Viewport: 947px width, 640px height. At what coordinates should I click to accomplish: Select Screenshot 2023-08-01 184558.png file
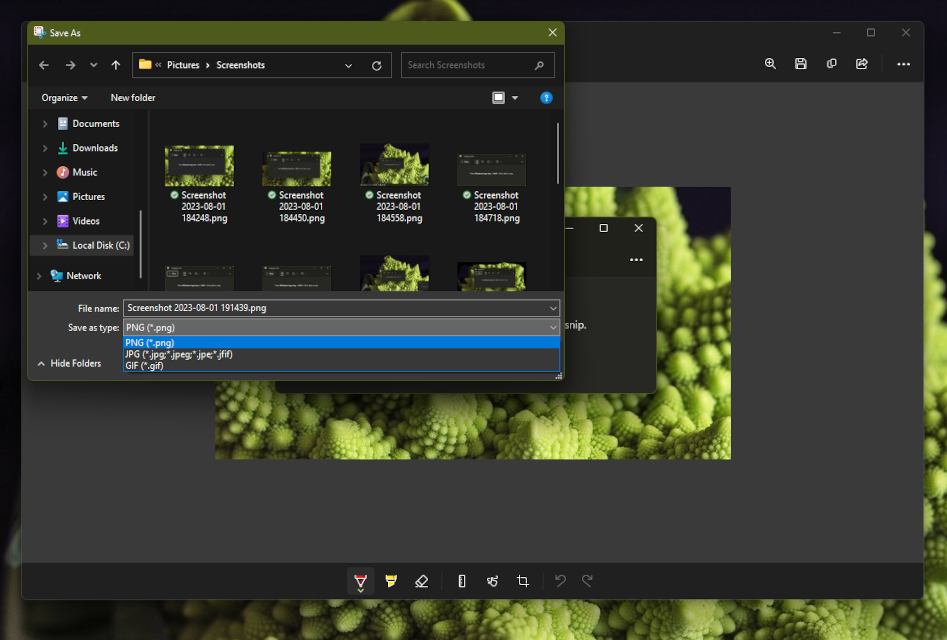pyautogui.click(x=394, y=184)
